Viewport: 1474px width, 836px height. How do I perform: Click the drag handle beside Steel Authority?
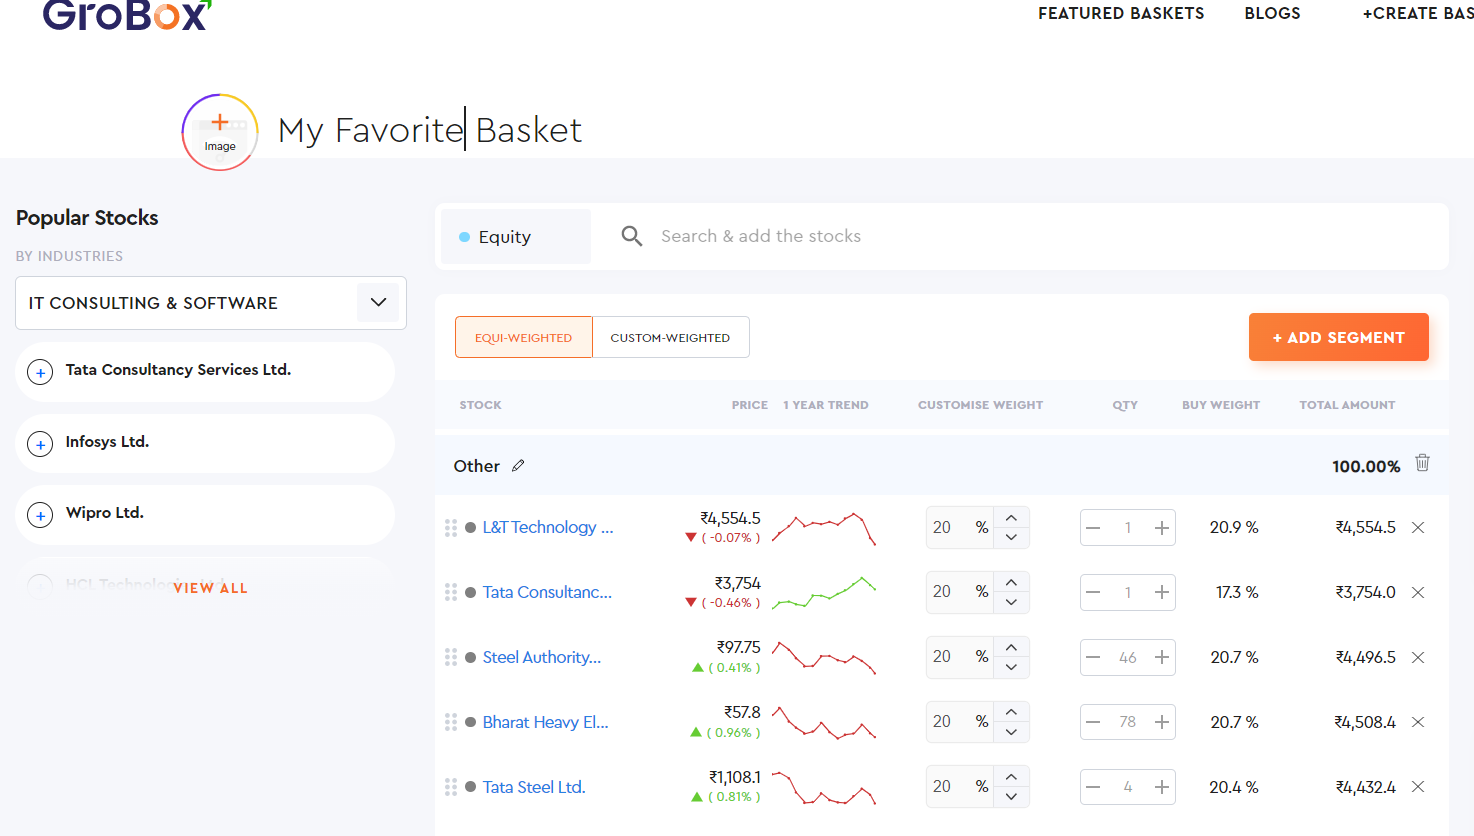pos(450,657)
